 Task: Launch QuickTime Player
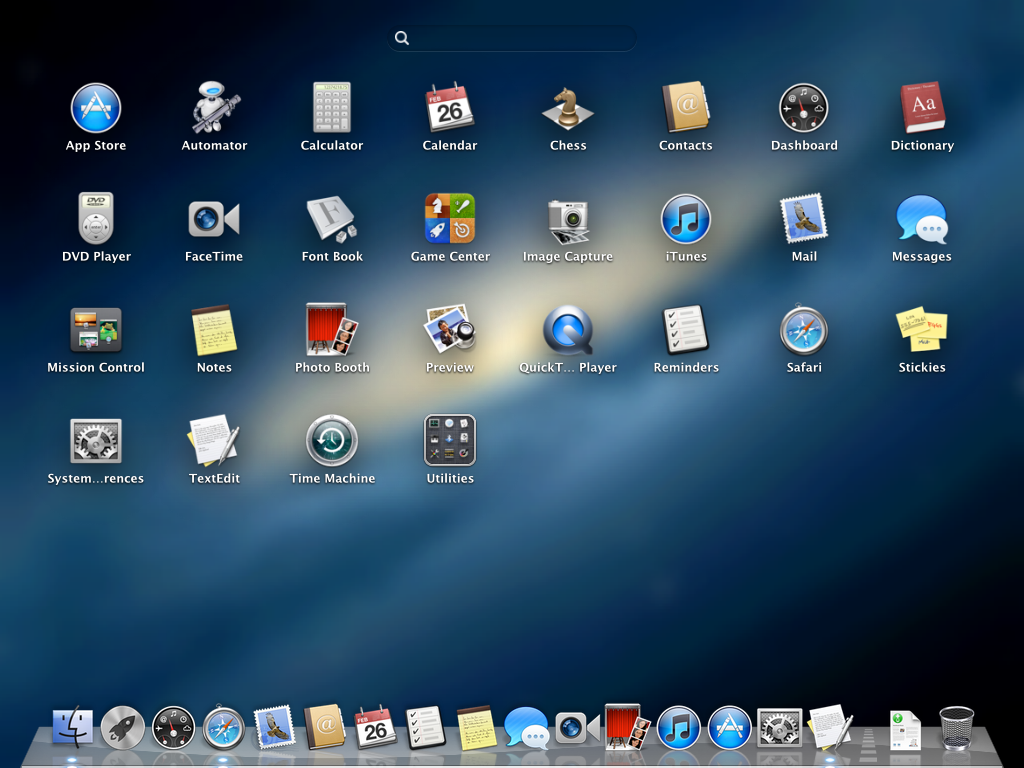pos(568,330)
